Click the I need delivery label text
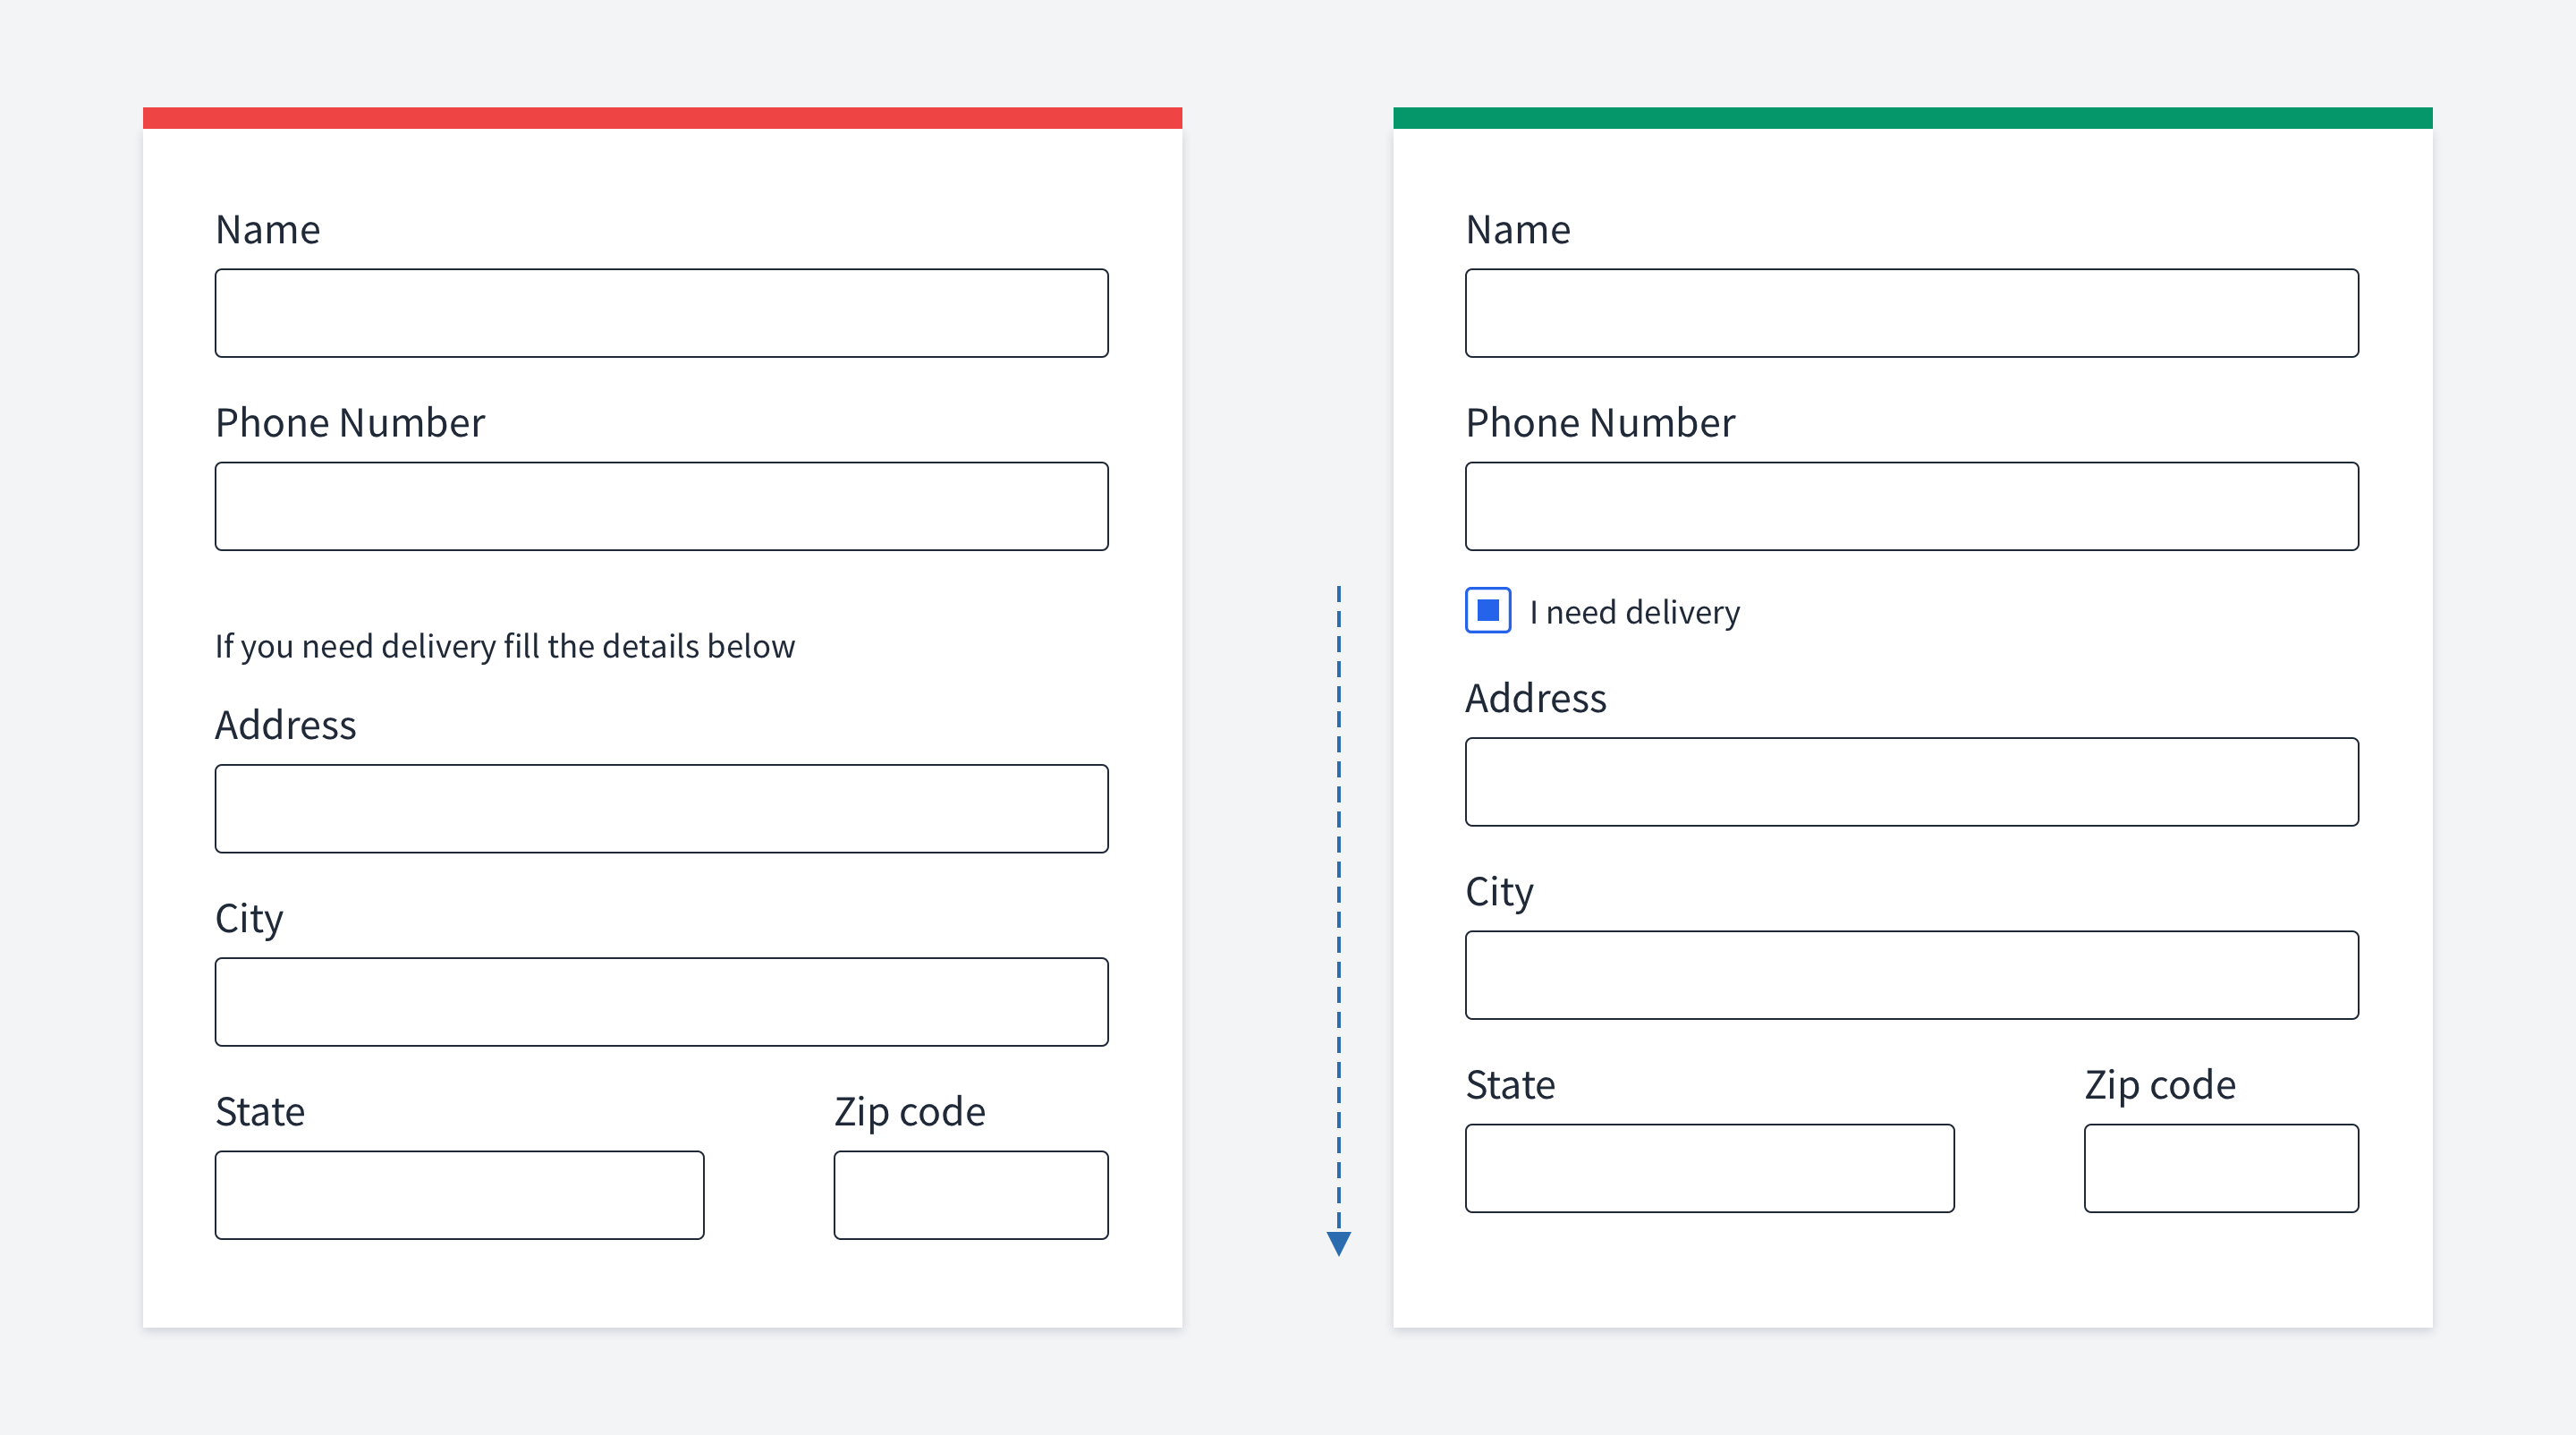This screenshot has width=2576, height=1435. tap(1635, 612)
